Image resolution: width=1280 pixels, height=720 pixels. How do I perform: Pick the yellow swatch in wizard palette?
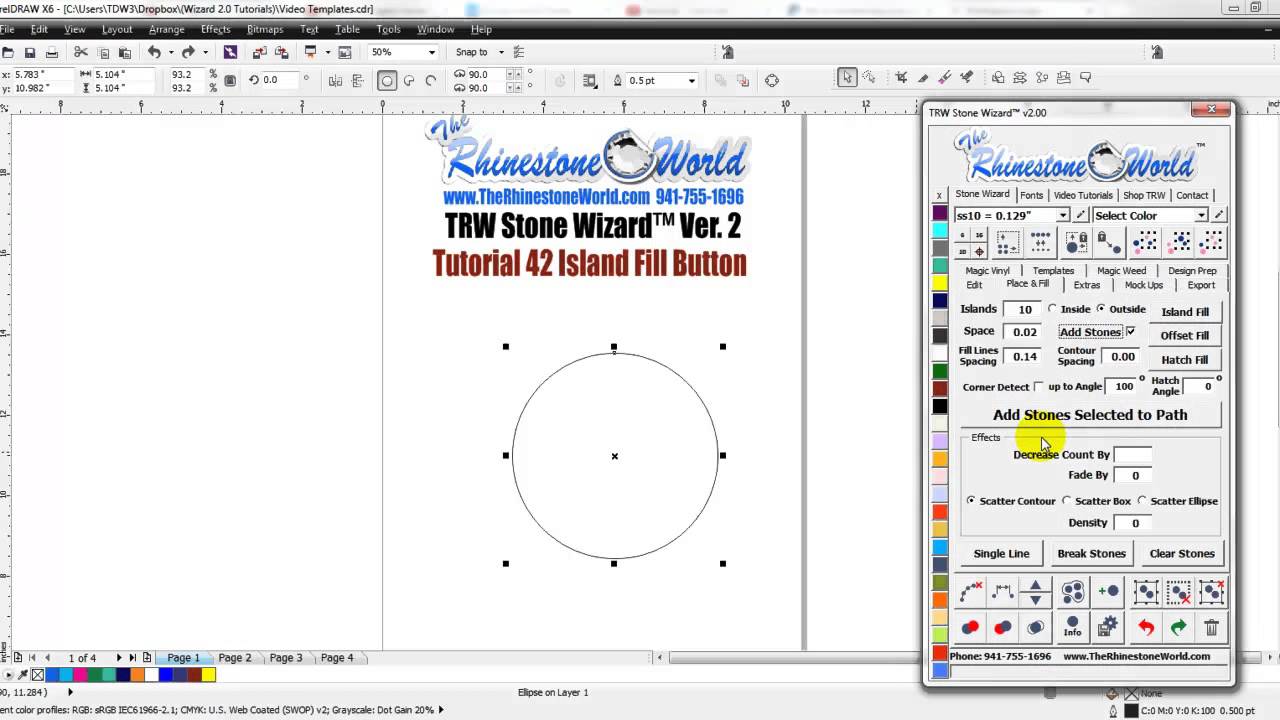click(940, 284)
